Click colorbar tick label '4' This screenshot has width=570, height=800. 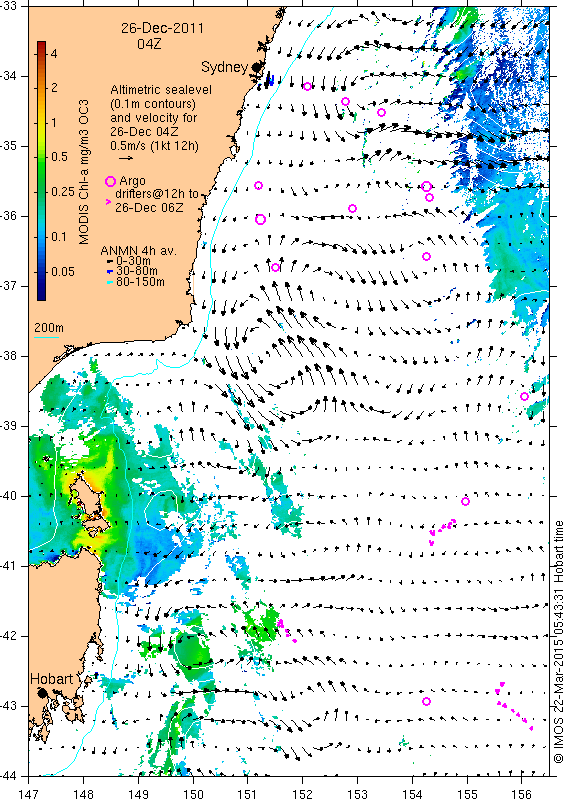[54, 54]
